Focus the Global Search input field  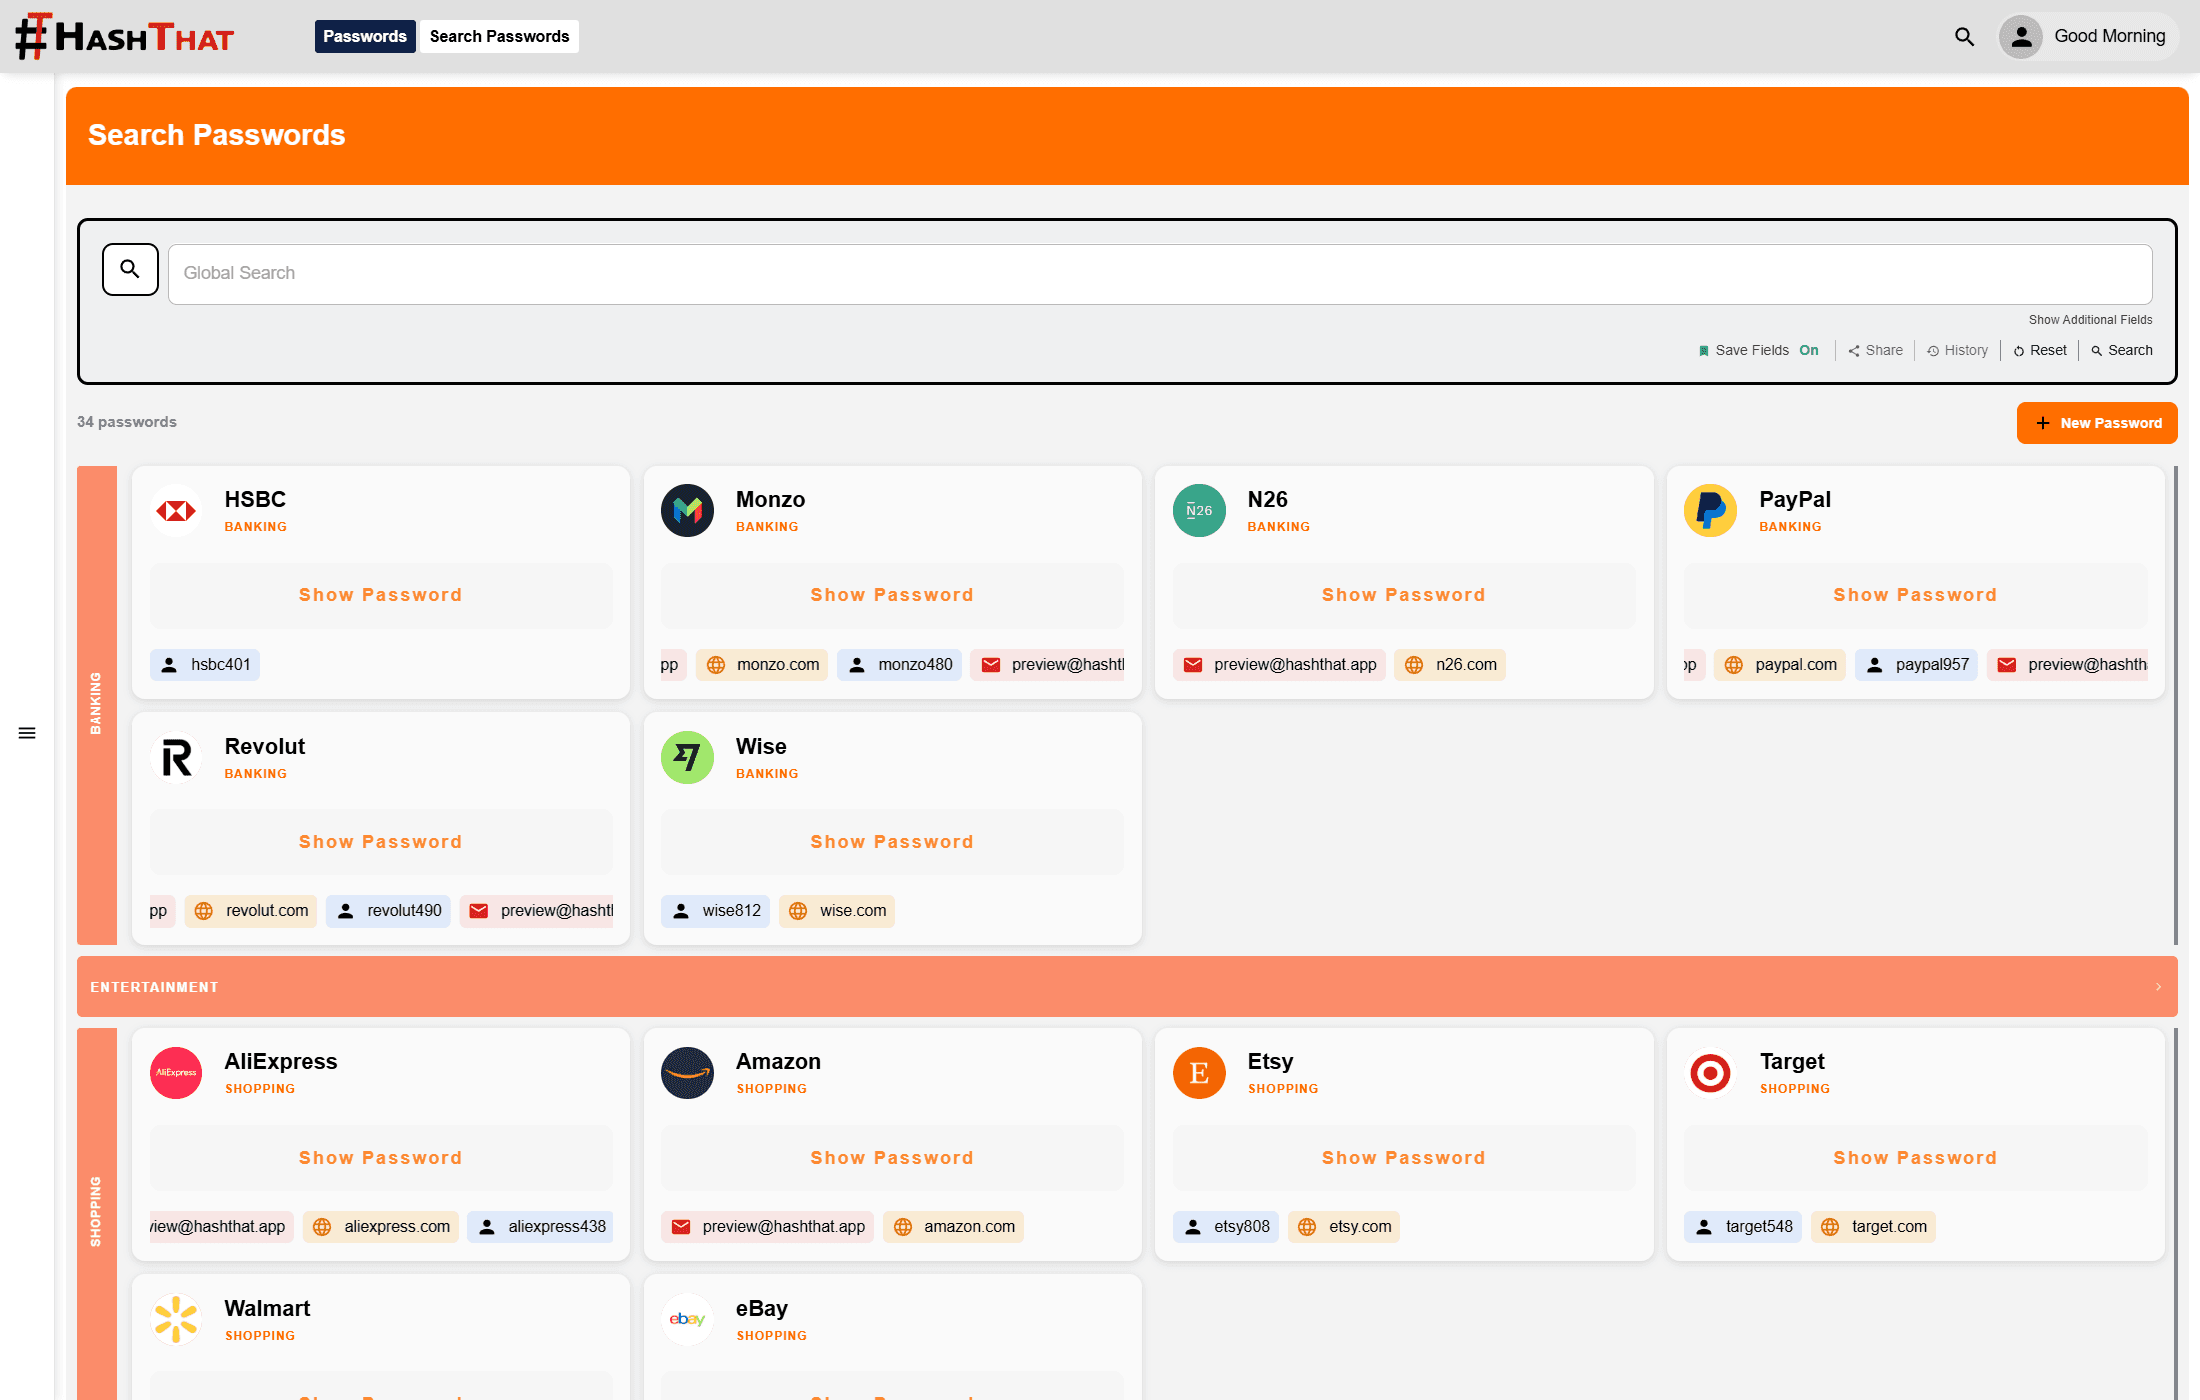point(1160,274)
